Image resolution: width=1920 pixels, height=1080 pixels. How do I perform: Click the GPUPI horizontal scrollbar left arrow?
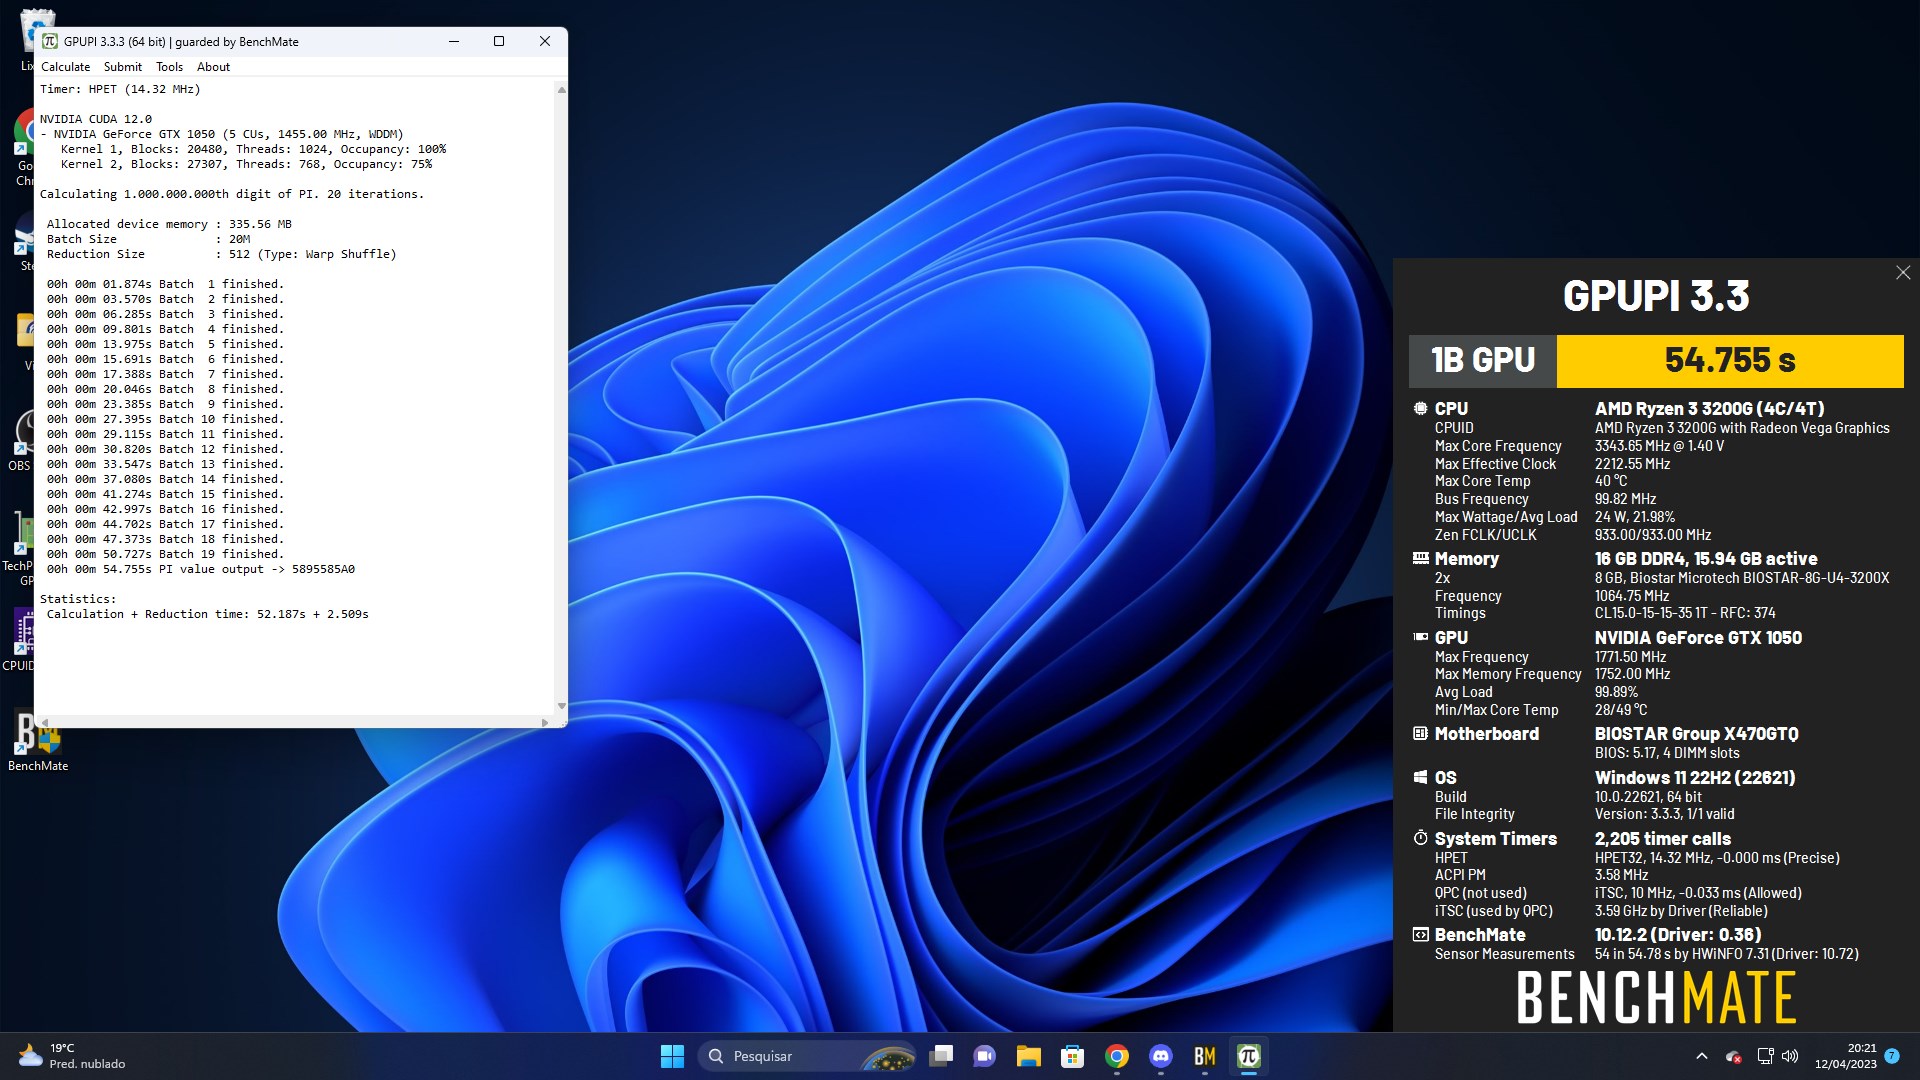point(44,722)
